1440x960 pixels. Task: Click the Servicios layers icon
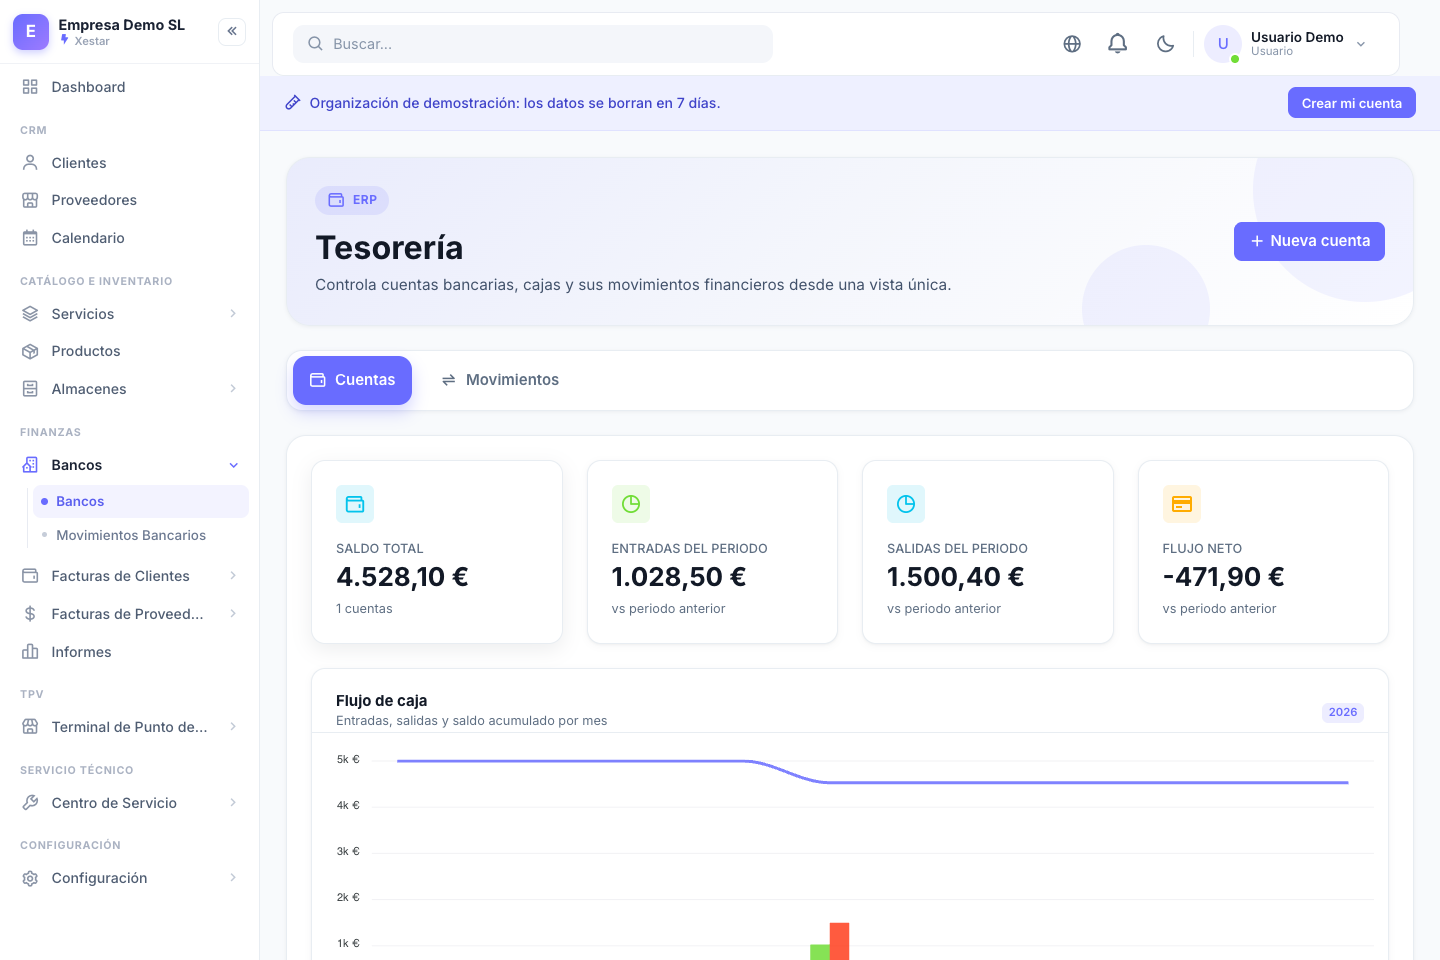point(30,314)
